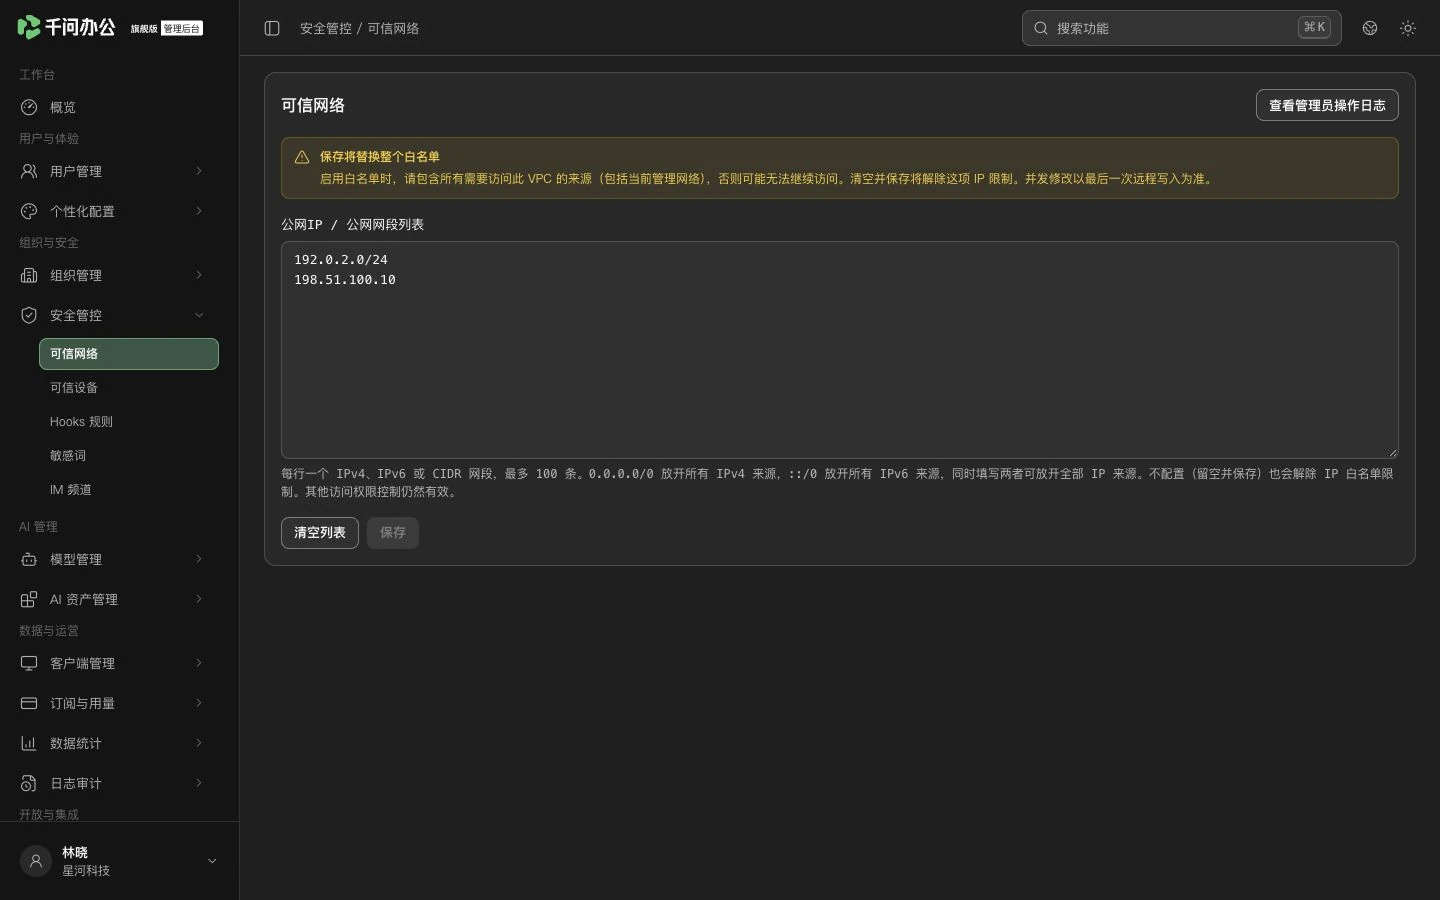Open the 可信设备 submenu item
The width and height of the screenshot is (1440, 900).
(129, 388)
